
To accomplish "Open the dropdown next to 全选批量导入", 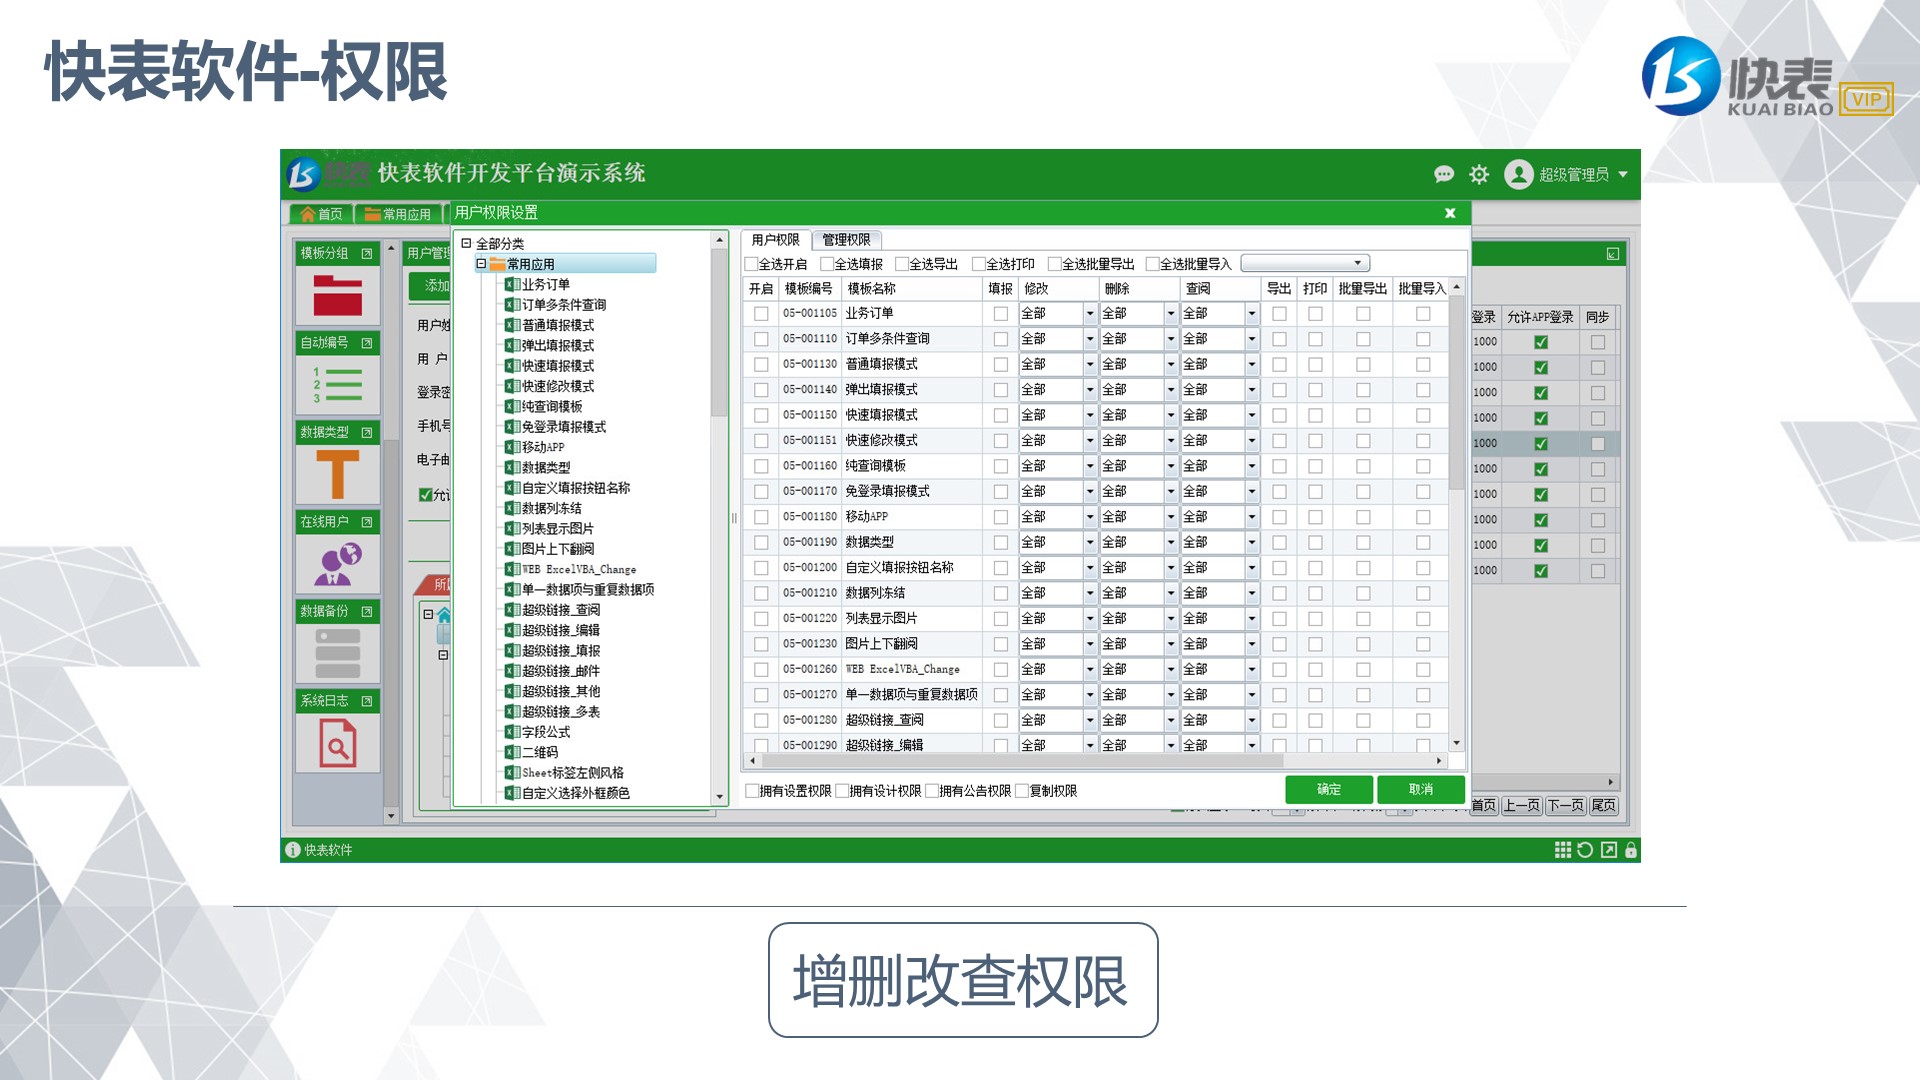I will (x=1305, y=263).
